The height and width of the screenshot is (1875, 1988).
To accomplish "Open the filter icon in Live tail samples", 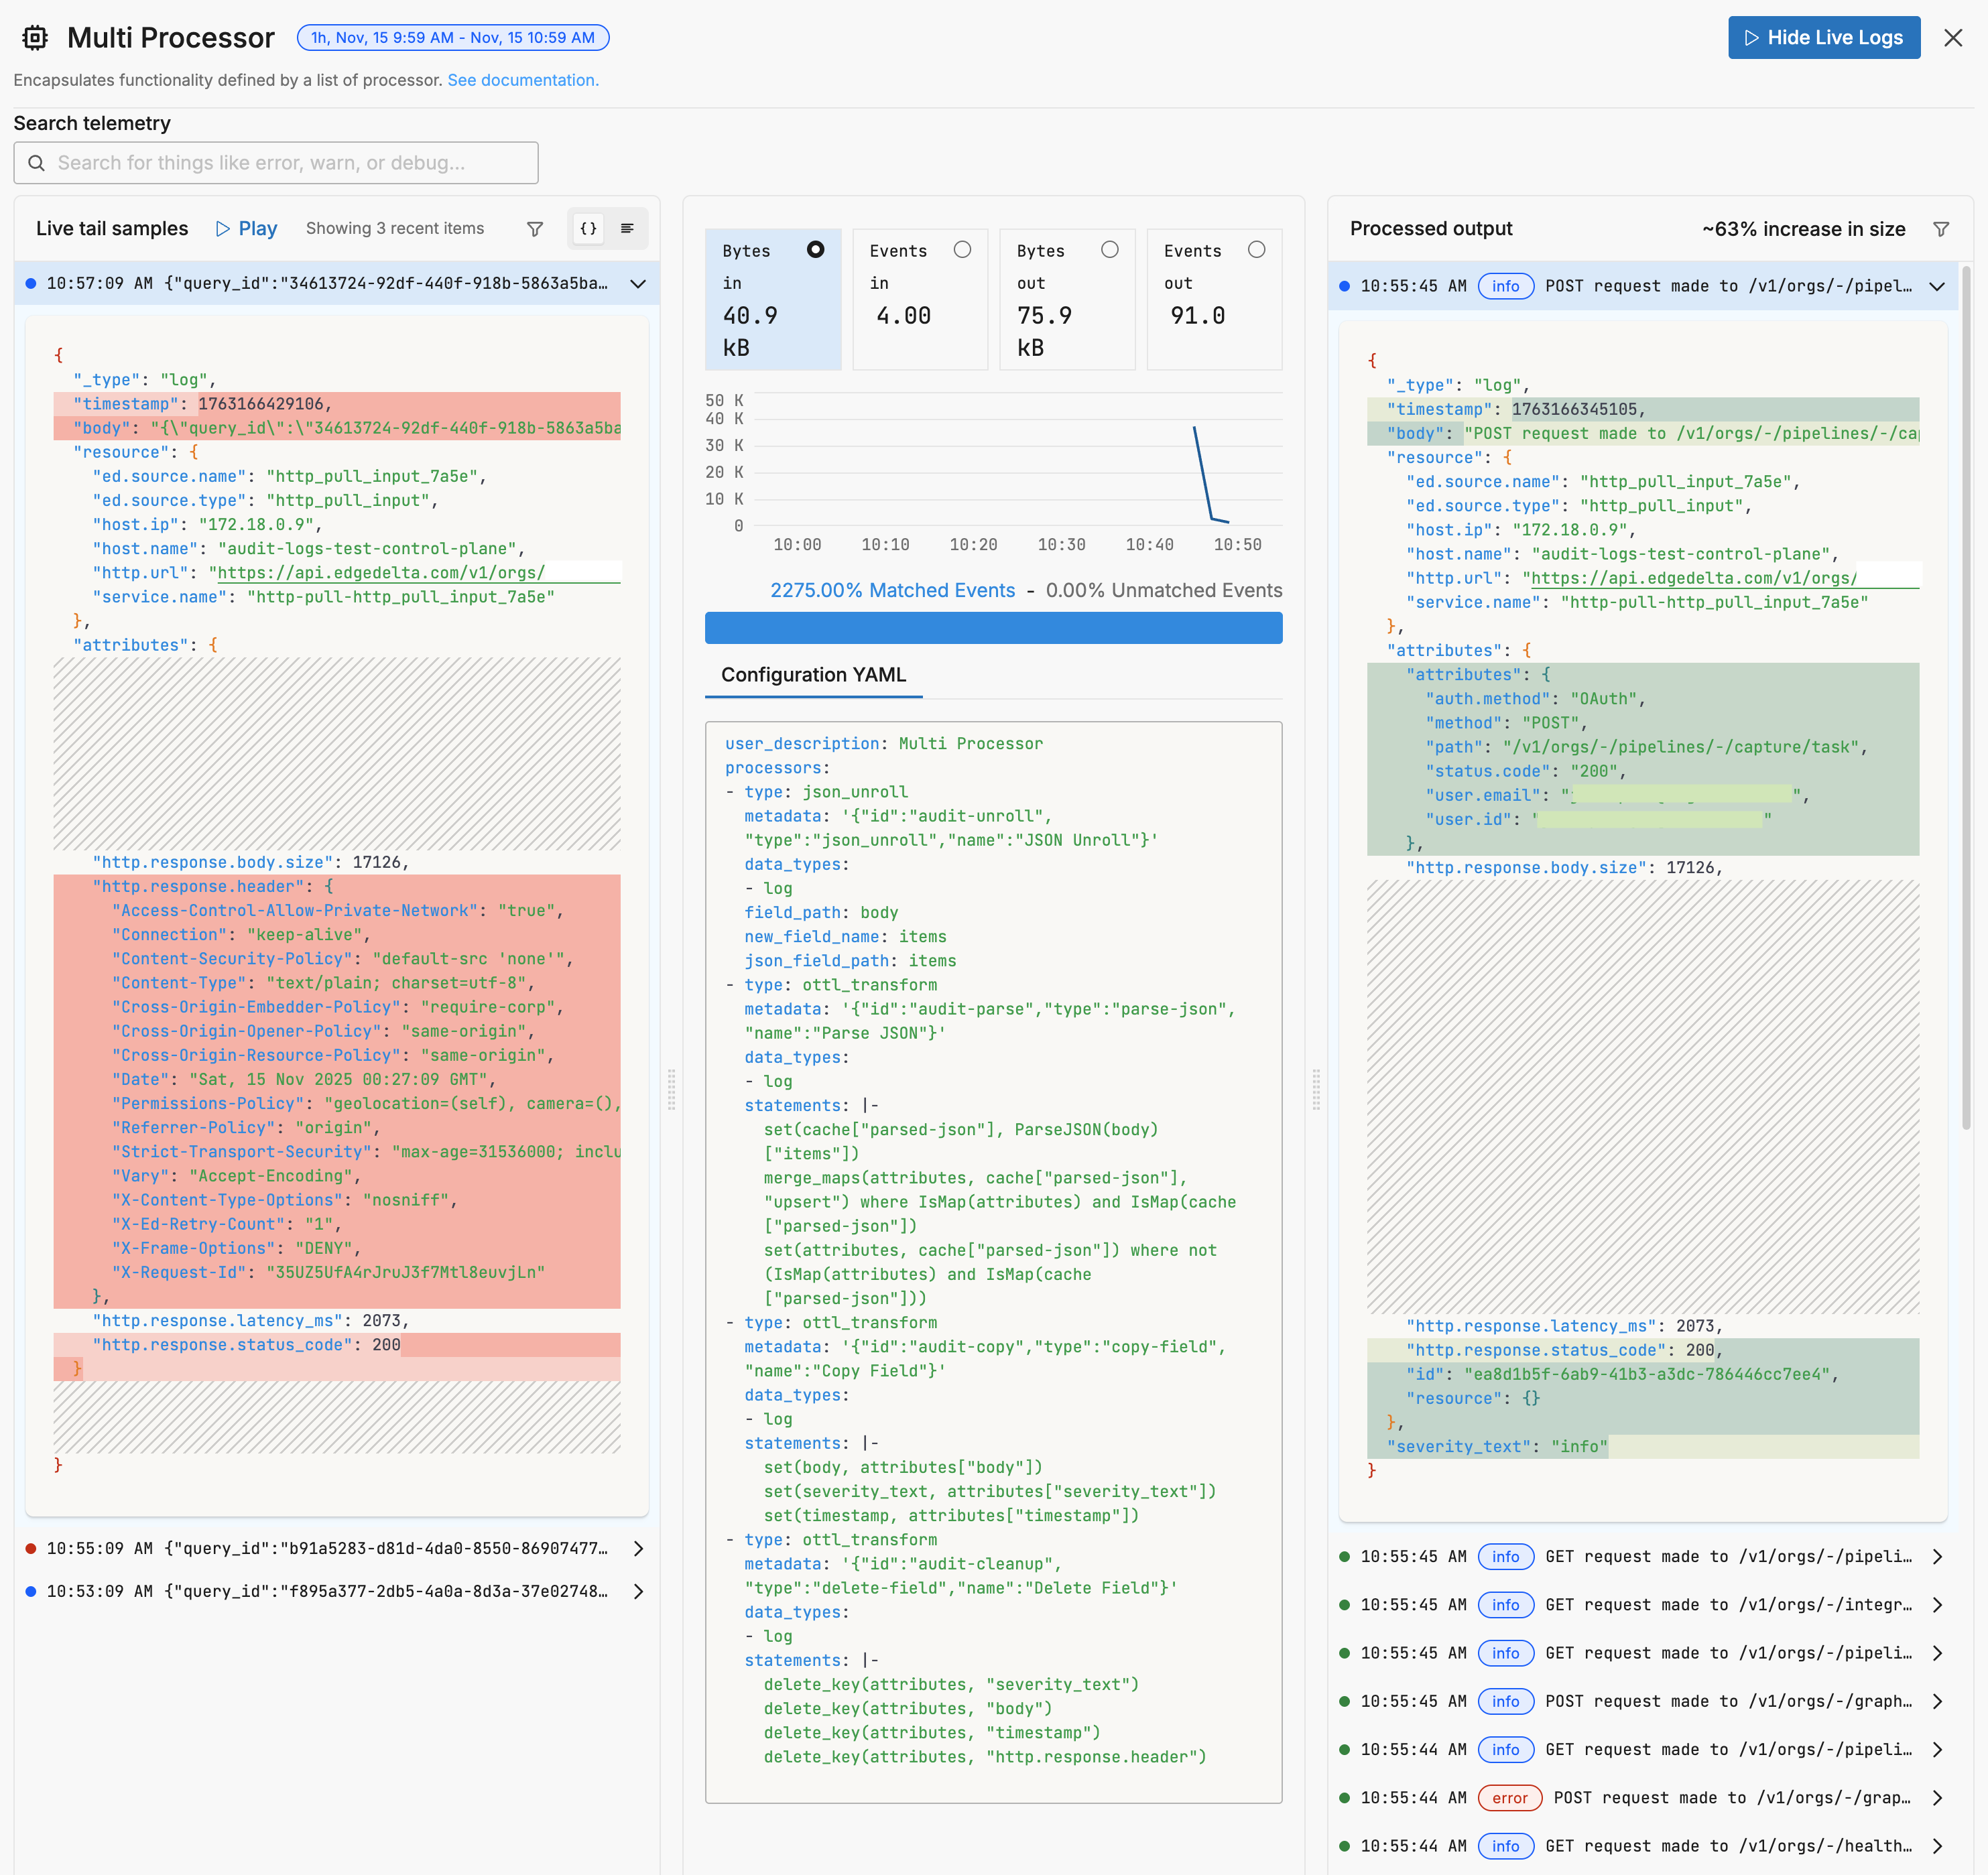I will point(535,228).
